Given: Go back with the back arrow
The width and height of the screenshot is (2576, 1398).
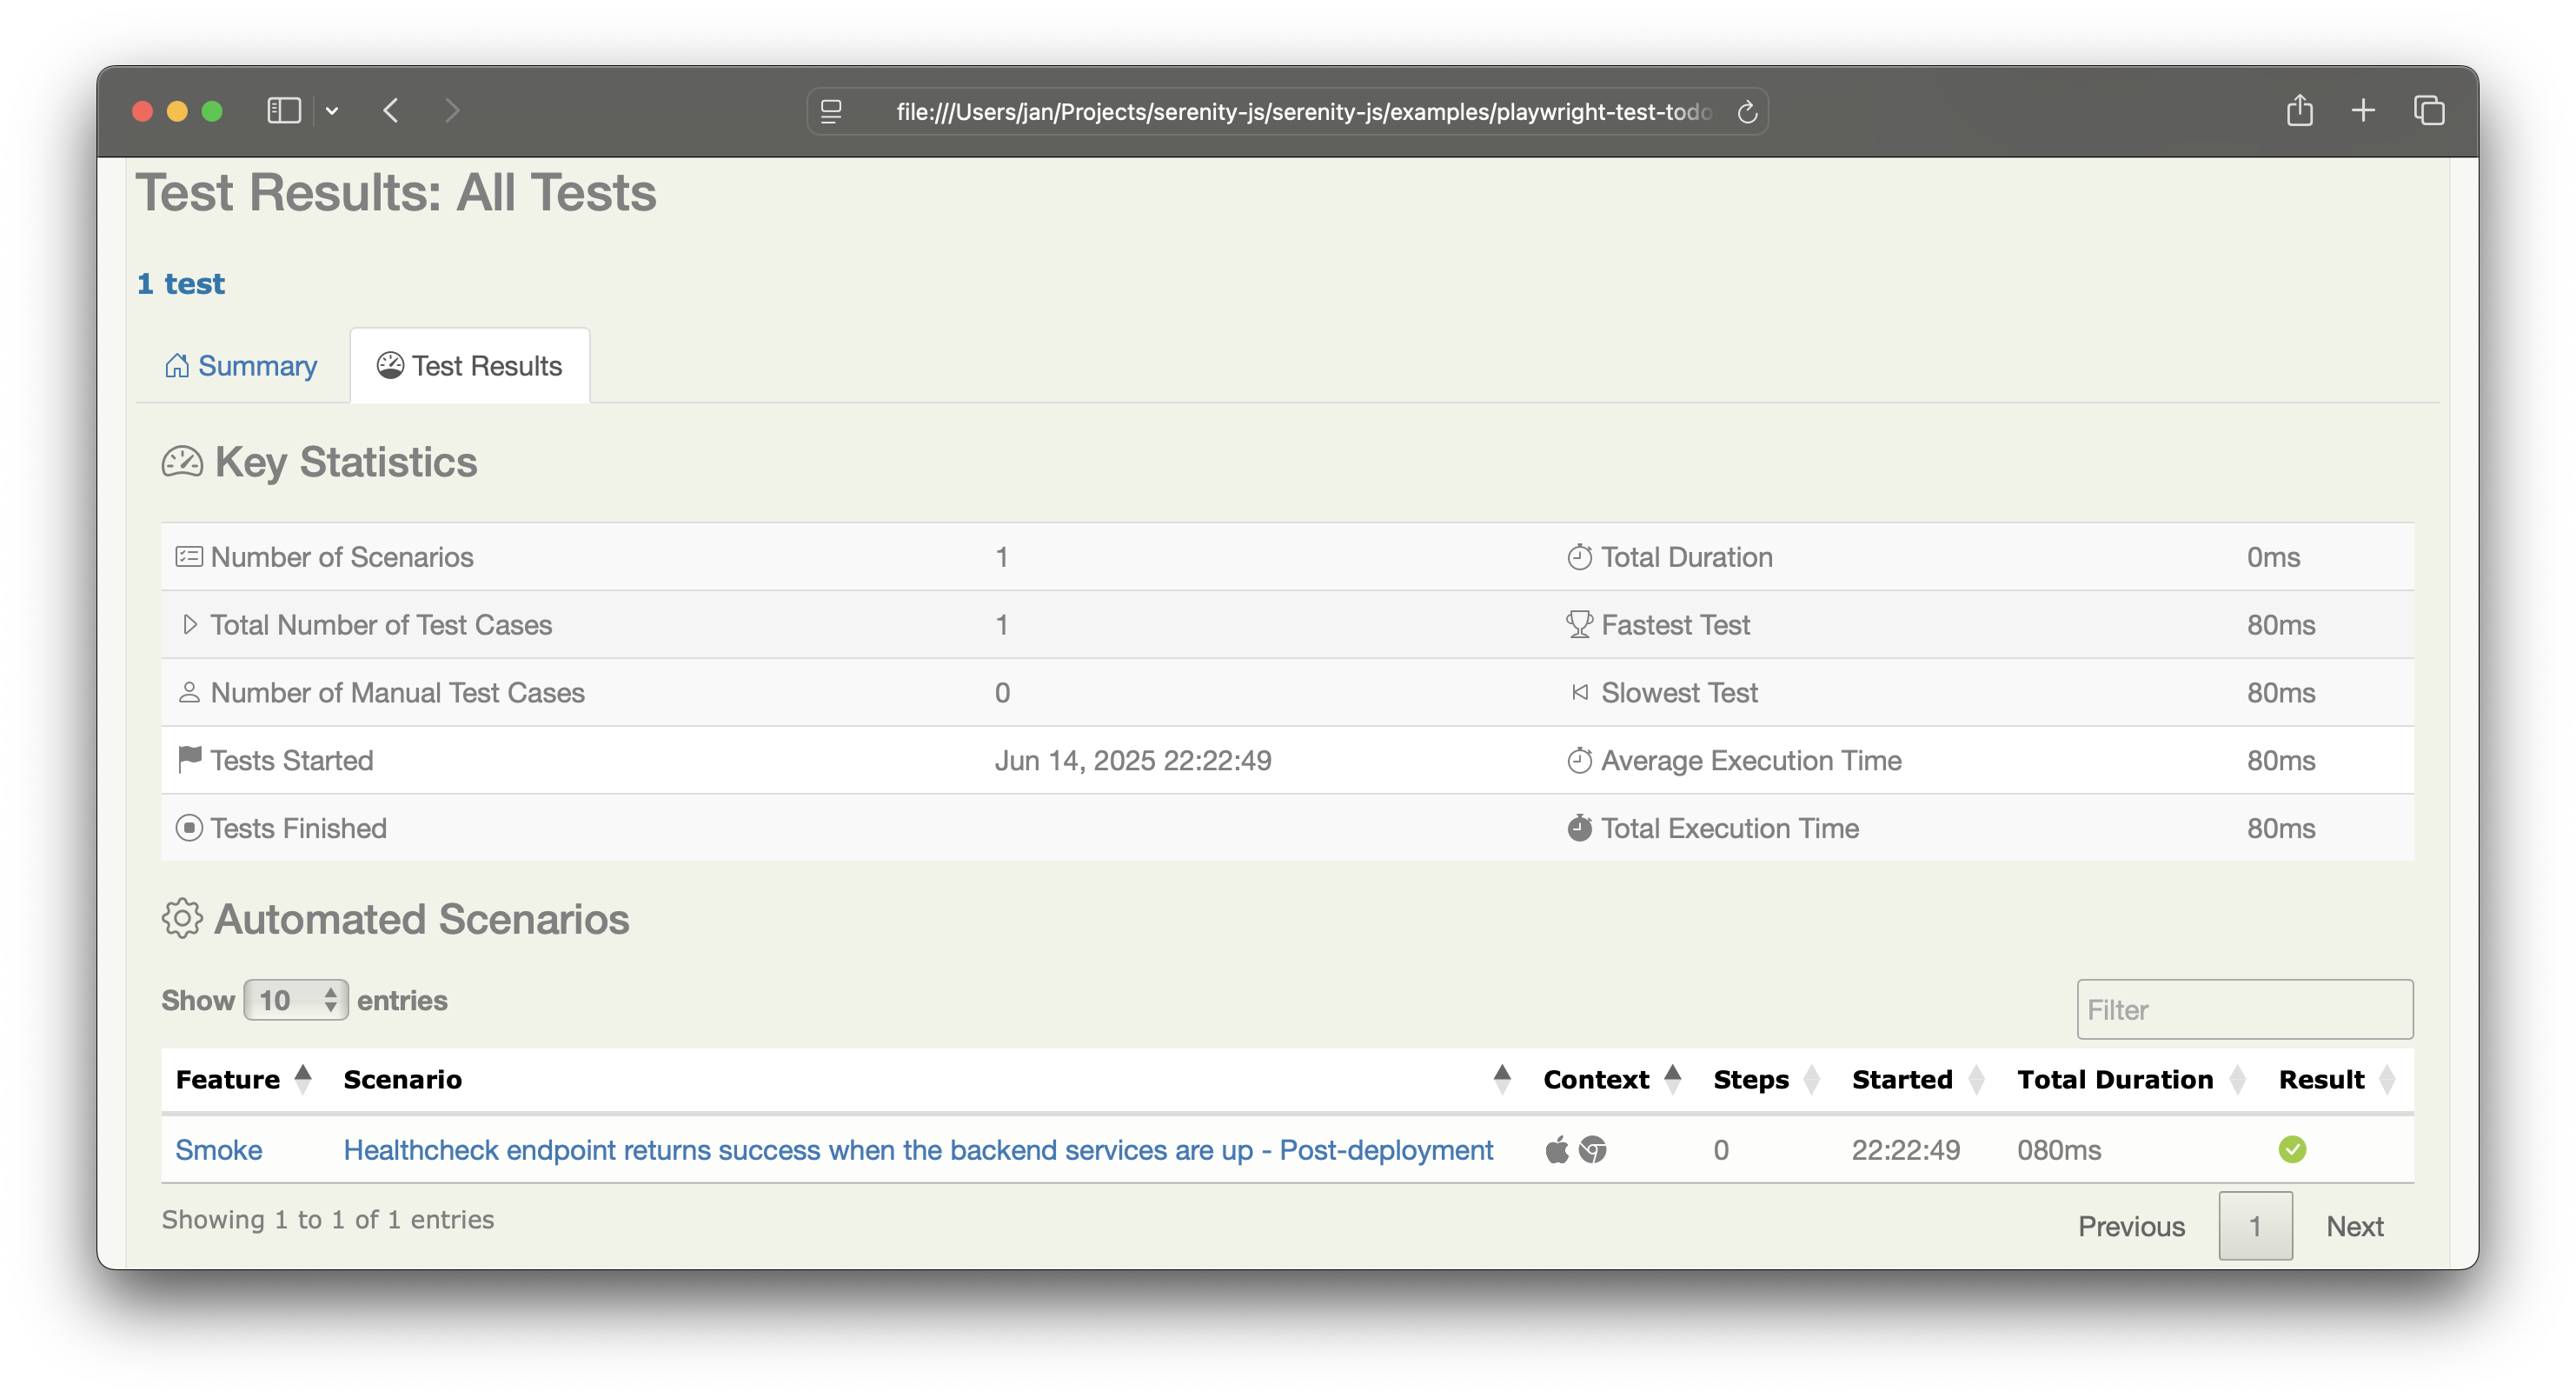Looking at the screenshot, I should tap(391, 111).
